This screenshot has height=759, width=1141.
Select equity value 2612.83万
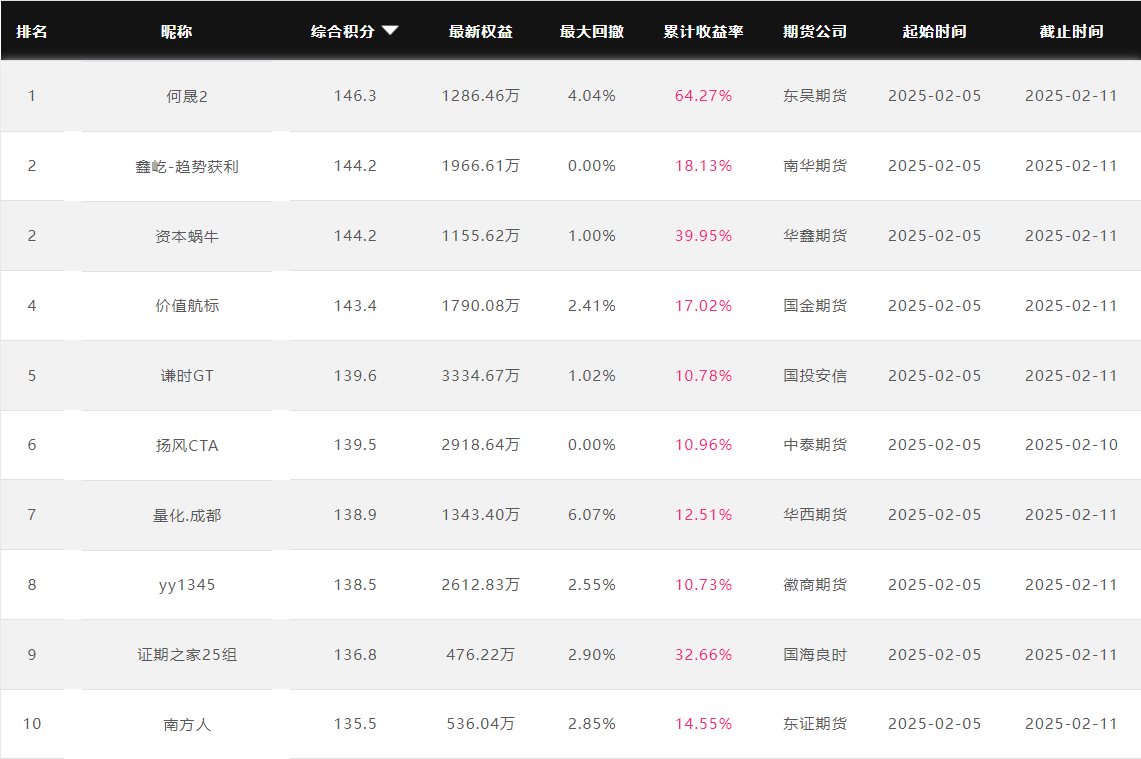(480, 584)
